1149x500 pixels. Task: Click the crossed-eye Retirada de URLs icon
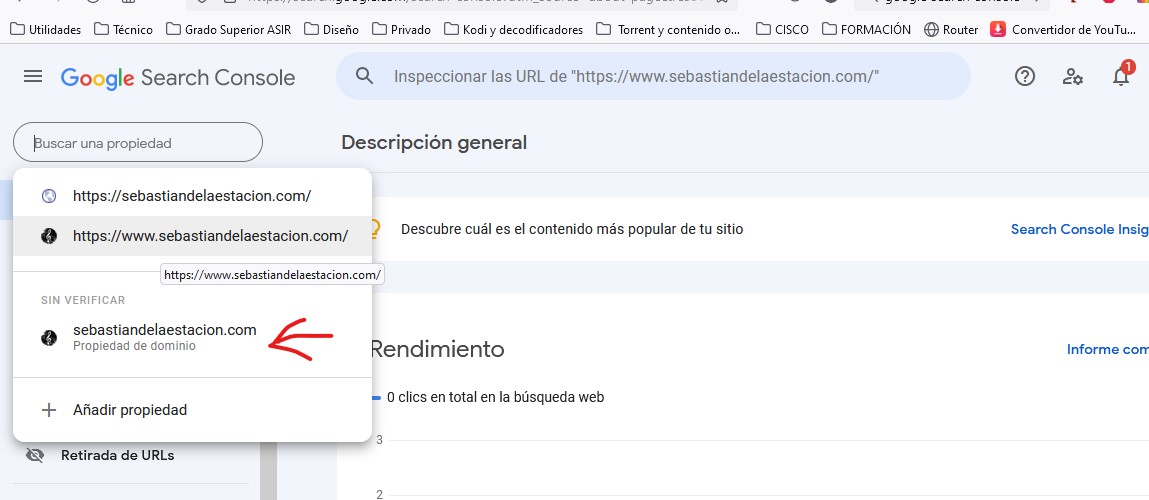click(34, 455)
